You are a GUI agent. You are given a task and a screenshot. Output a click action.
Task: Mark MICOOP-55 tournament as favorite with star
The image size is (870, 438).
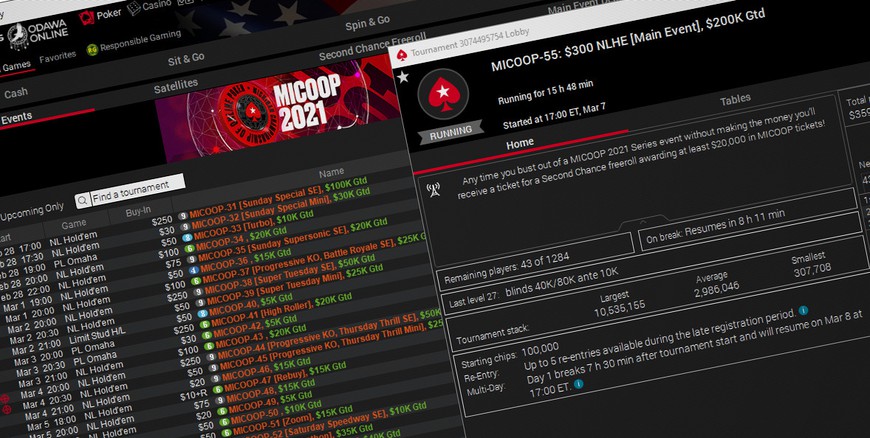(x=403, y=77)
